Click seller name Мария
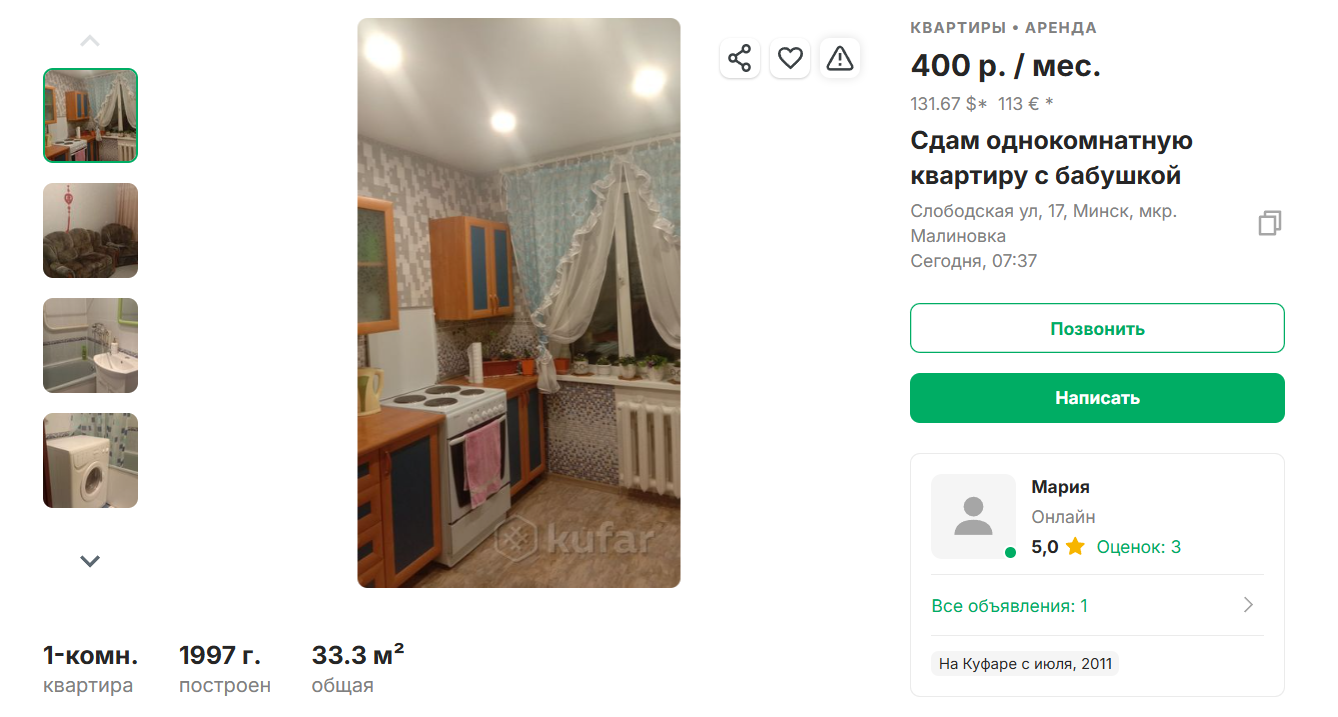This screenshot has width=1338, height=717. point(1060,487)
